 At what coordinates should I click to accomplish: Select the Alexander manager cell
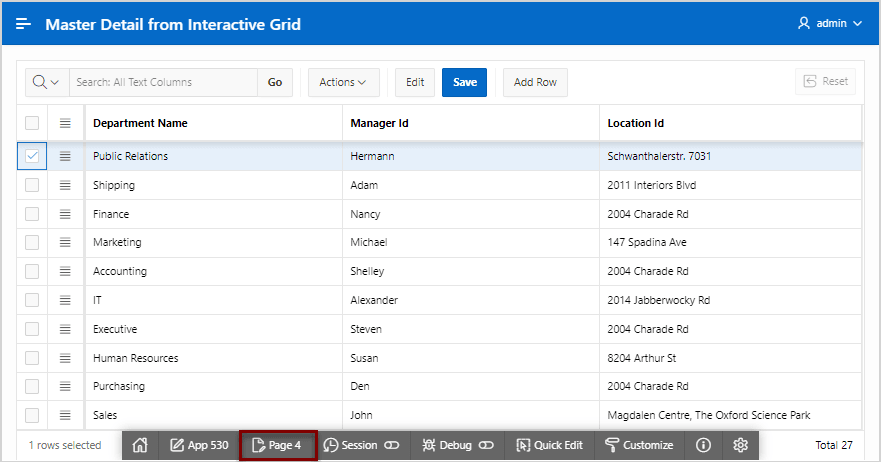(471, 300)
